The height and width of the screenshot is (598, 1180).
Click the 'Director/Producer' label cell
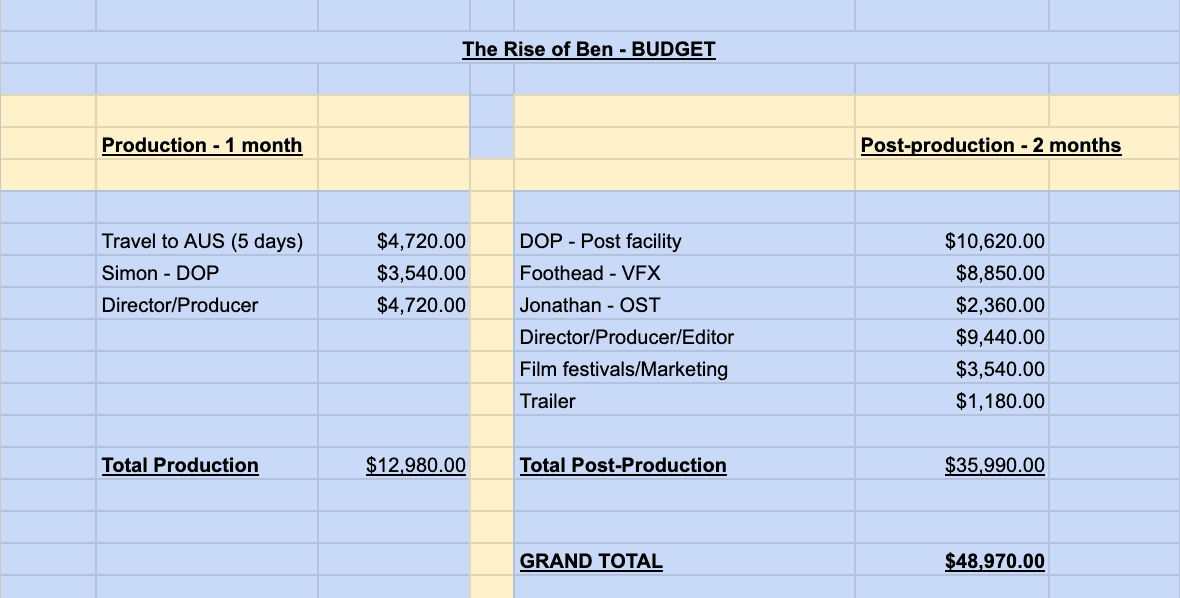[180, 305]
